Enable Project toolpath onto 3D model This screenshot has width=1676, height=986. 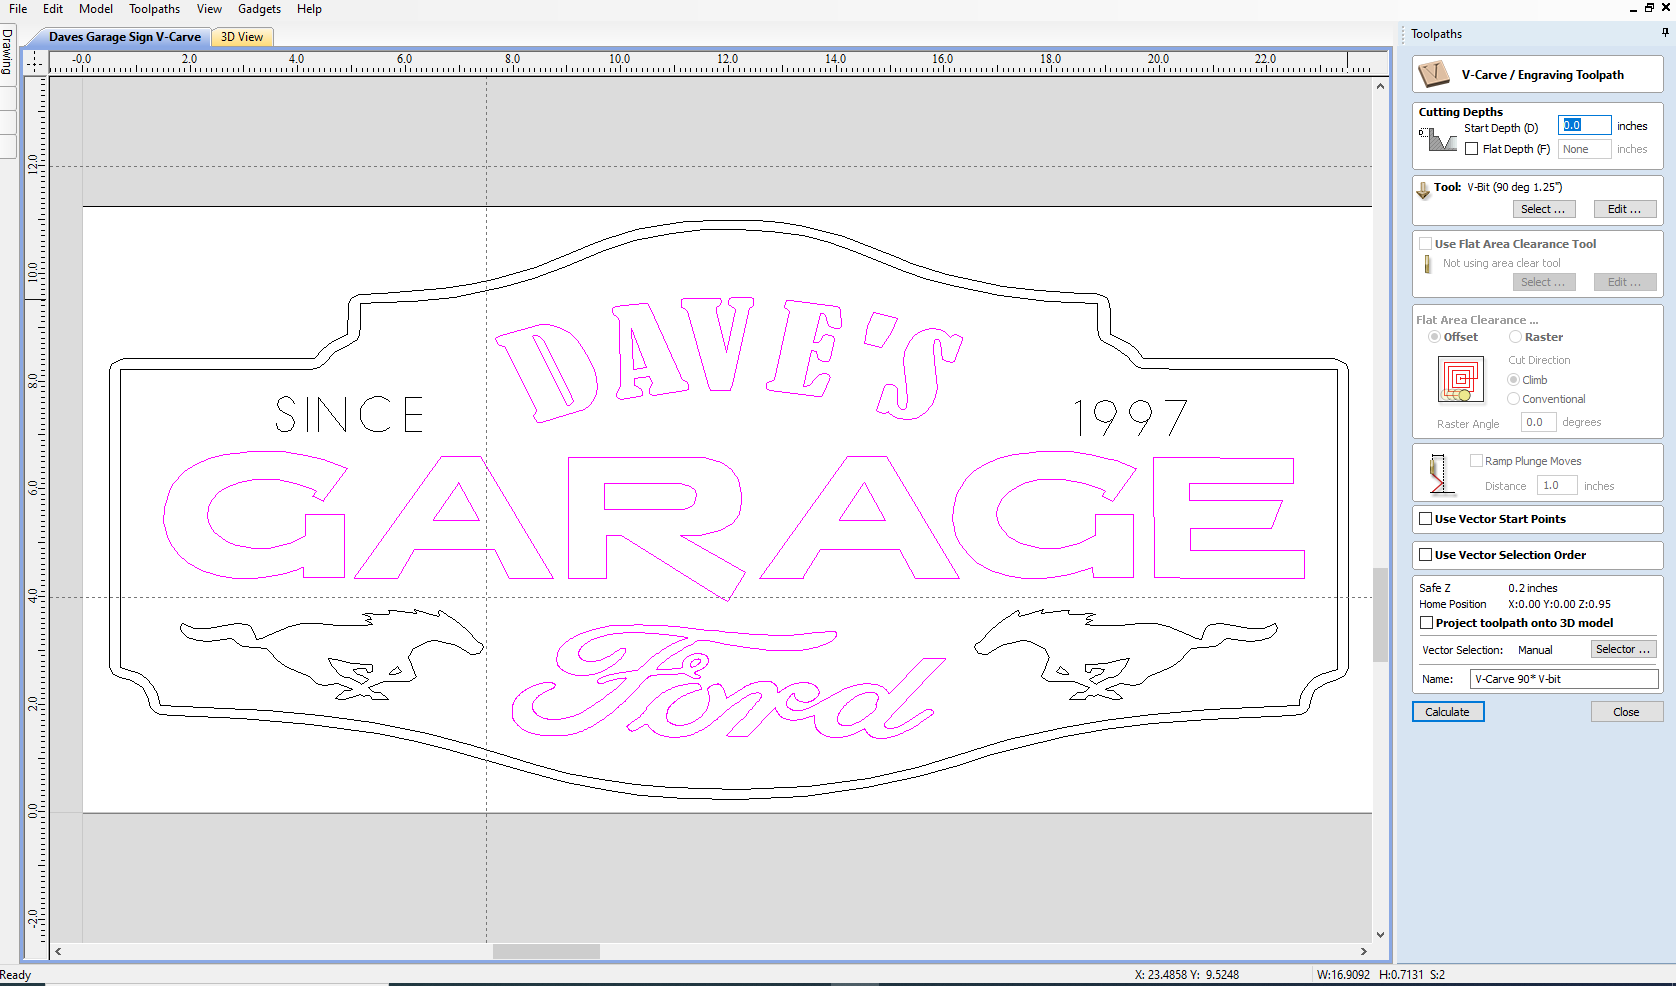(x=1427, y=623)
